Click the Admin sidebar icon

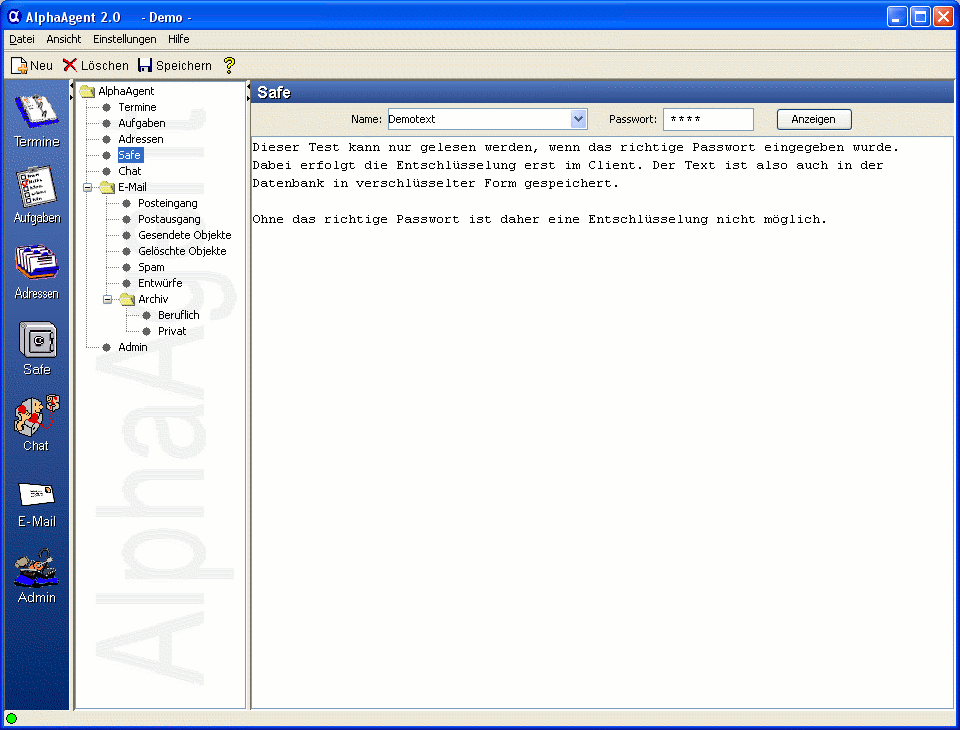(x=36, y=568)
